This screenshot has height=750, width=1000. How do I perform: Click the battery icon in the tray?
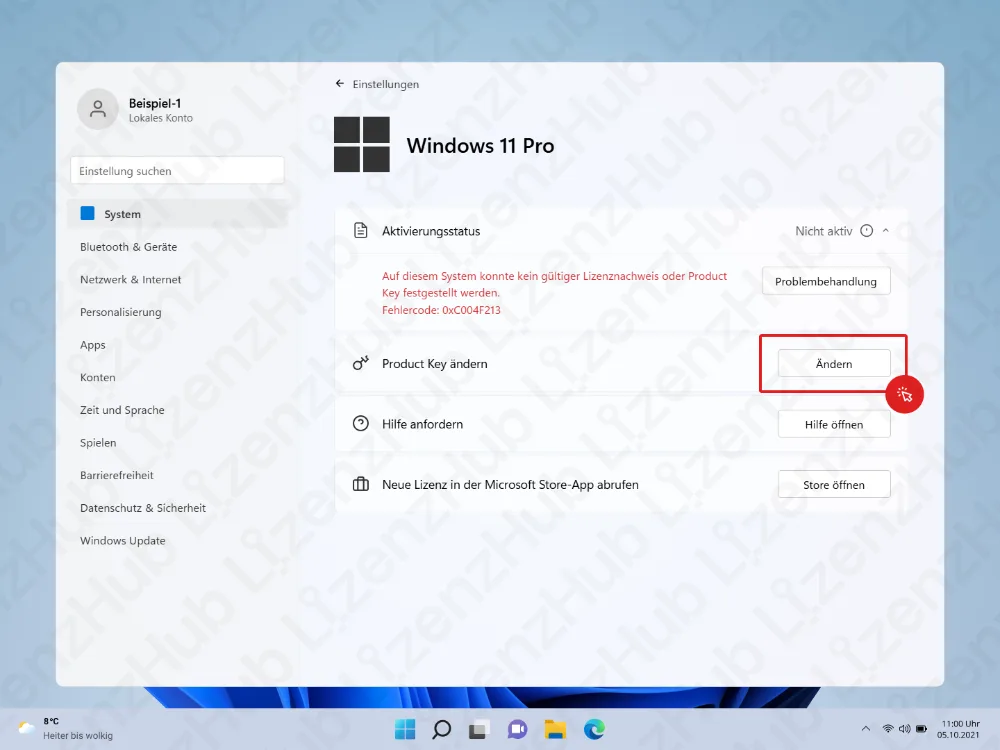tap(922, 728)
